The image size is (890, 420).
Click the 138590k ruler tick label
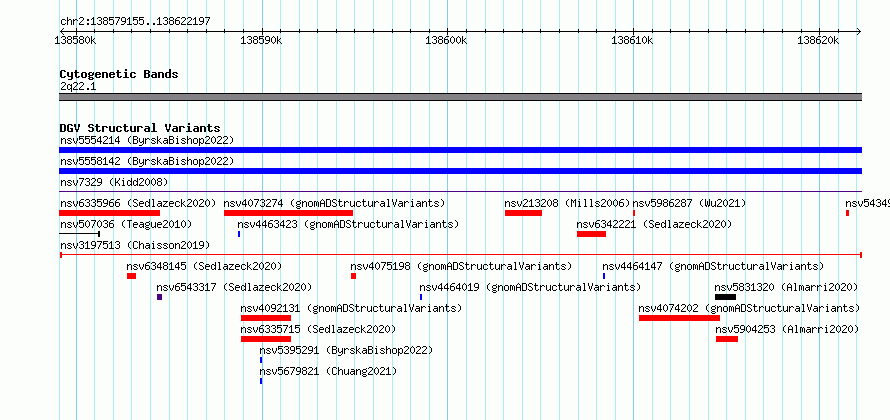[x=261, y=40]
